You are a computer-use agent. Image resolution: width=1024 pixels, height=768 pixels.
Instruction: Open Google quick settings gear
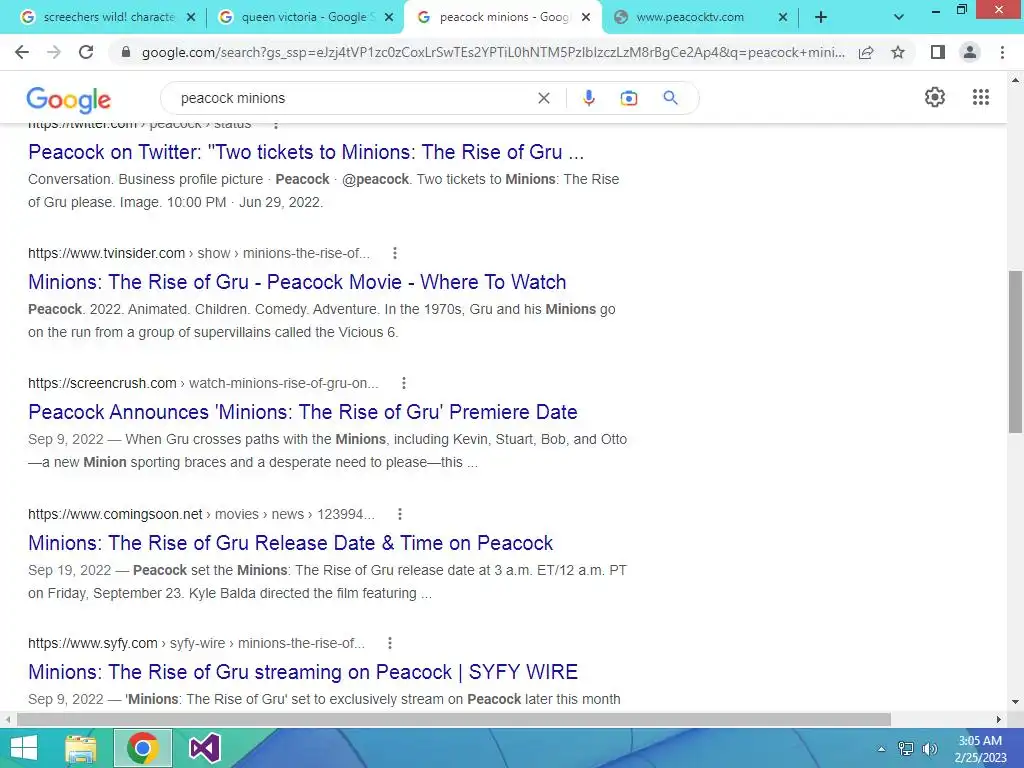[935, 97]
